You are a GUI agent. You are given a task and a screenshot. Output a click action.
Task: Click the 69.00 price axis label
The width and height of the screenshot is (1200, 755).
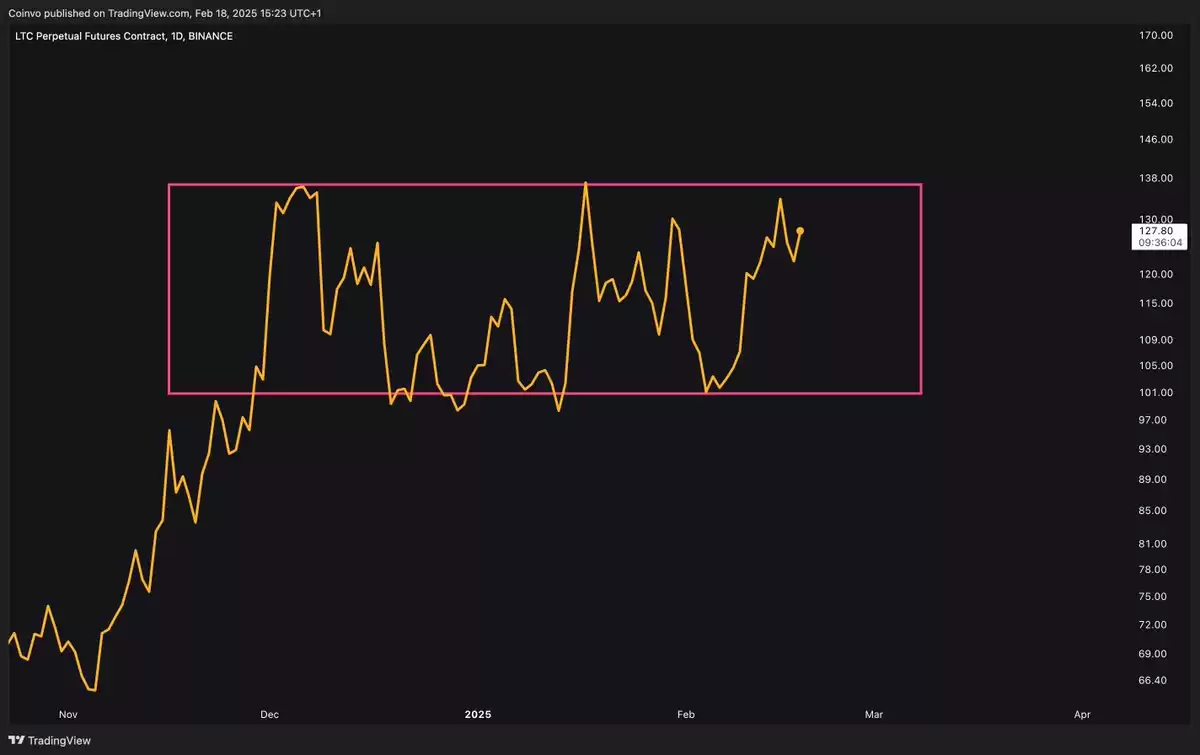point(1155,653)
